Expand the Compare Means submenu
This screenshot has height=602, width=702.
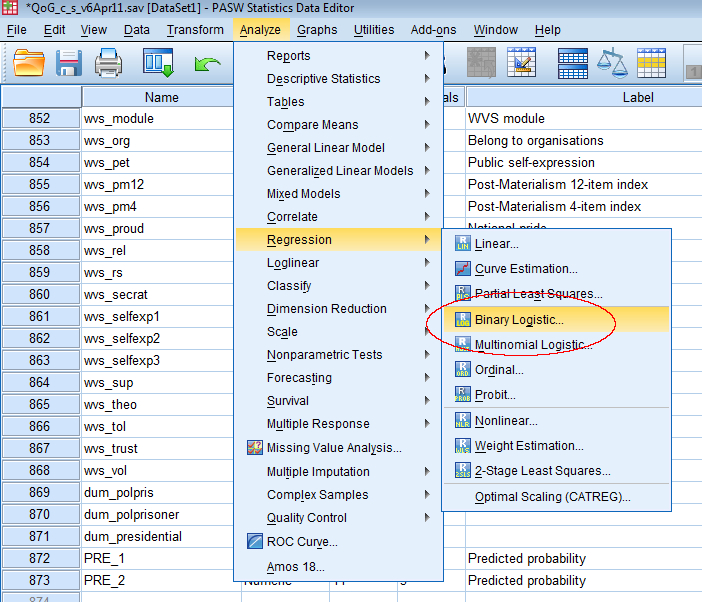[x=312, y=125]
